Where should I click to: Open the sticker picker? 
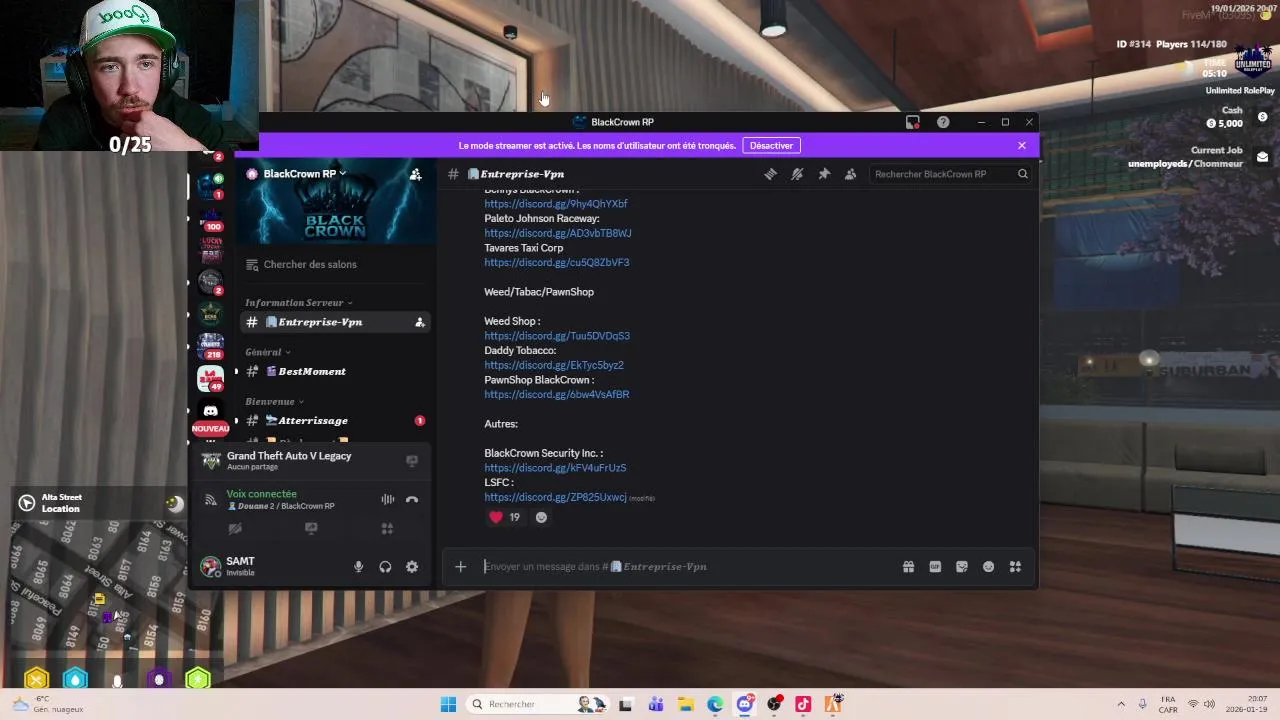click(x=962, y=567)
